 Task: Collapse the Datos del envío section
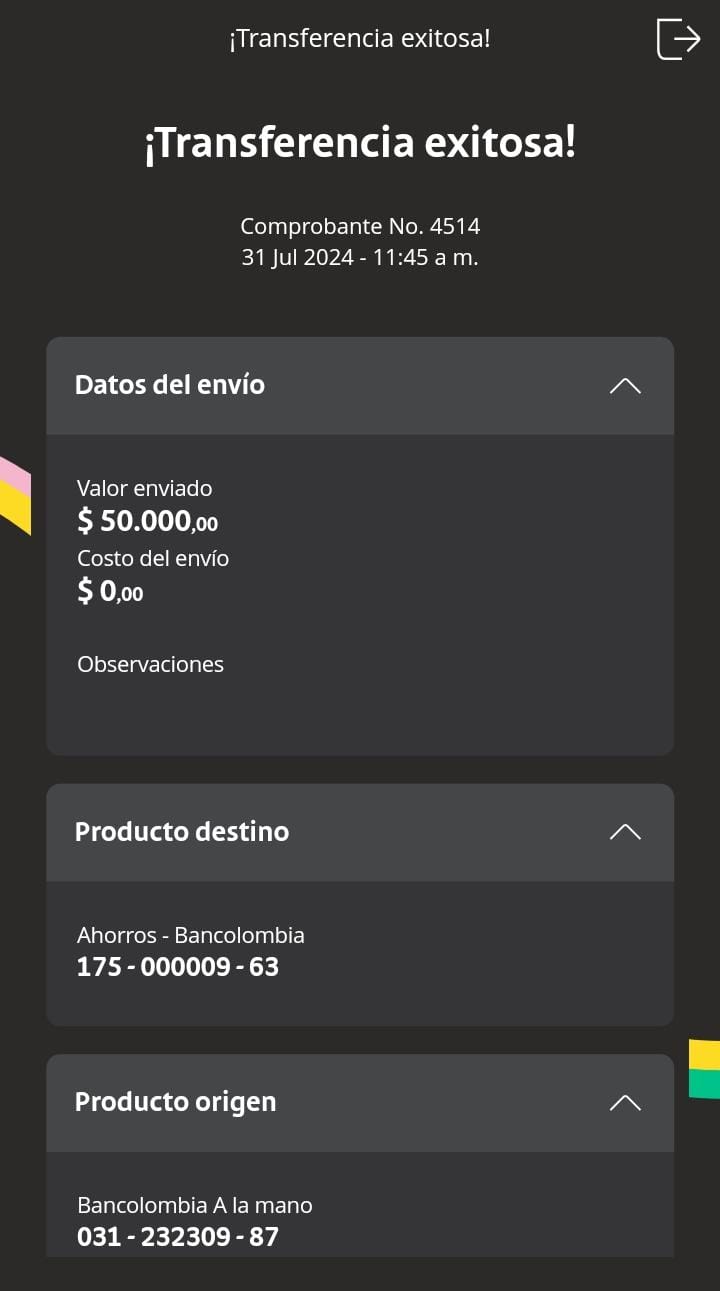coord(625,386)
